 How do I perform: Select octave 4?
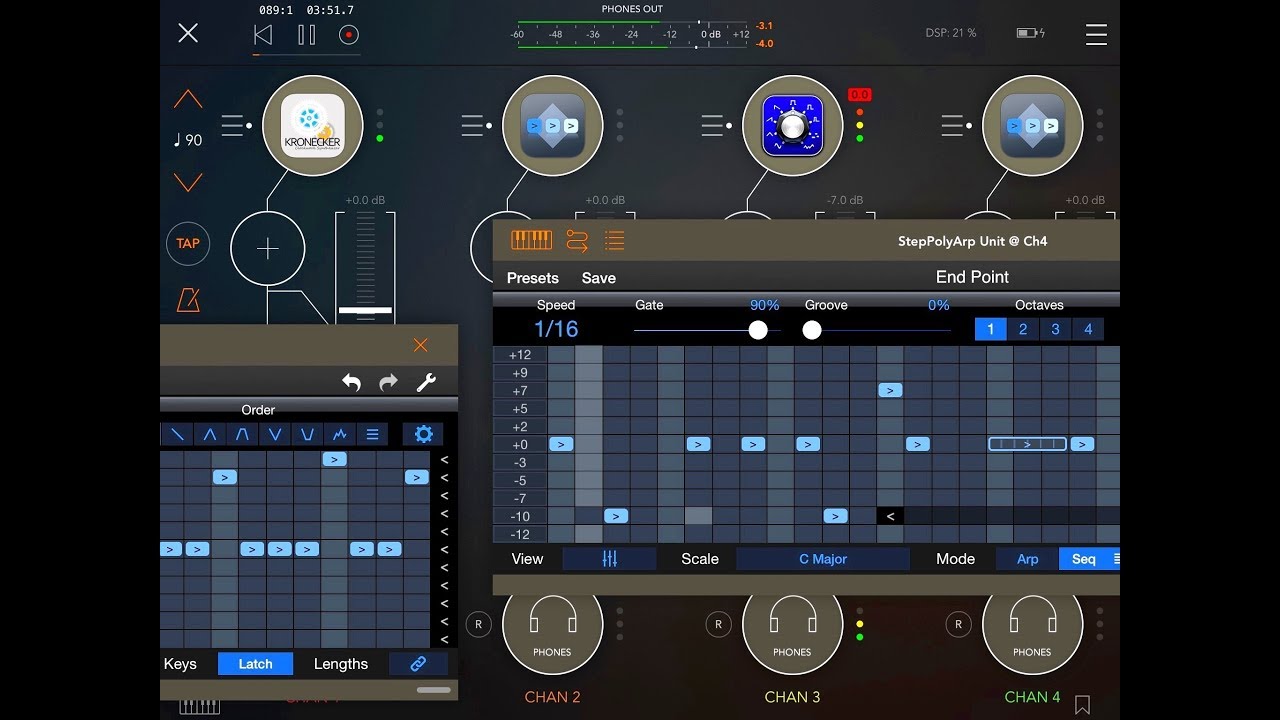(x=1088, y=329)
